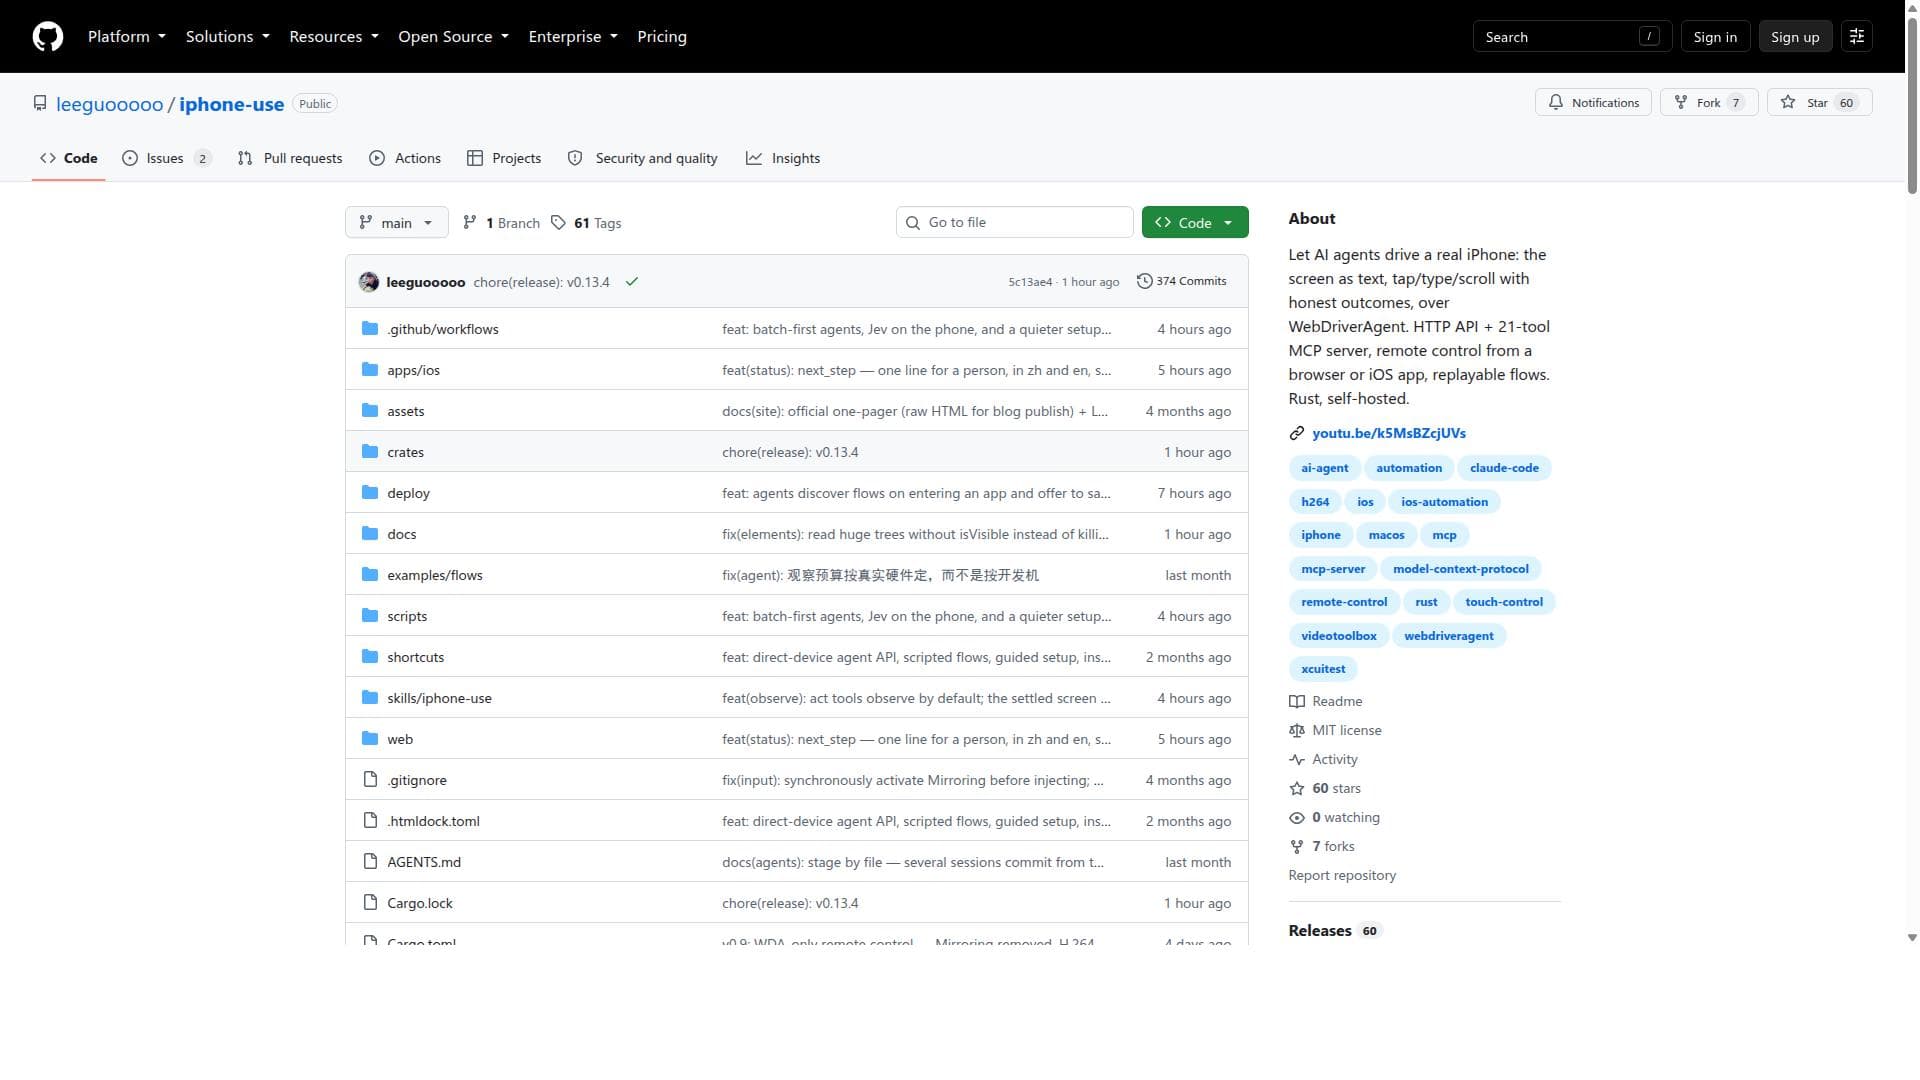
Task: Click the bell icon in Notifications button
Action: coord(1556,103)
